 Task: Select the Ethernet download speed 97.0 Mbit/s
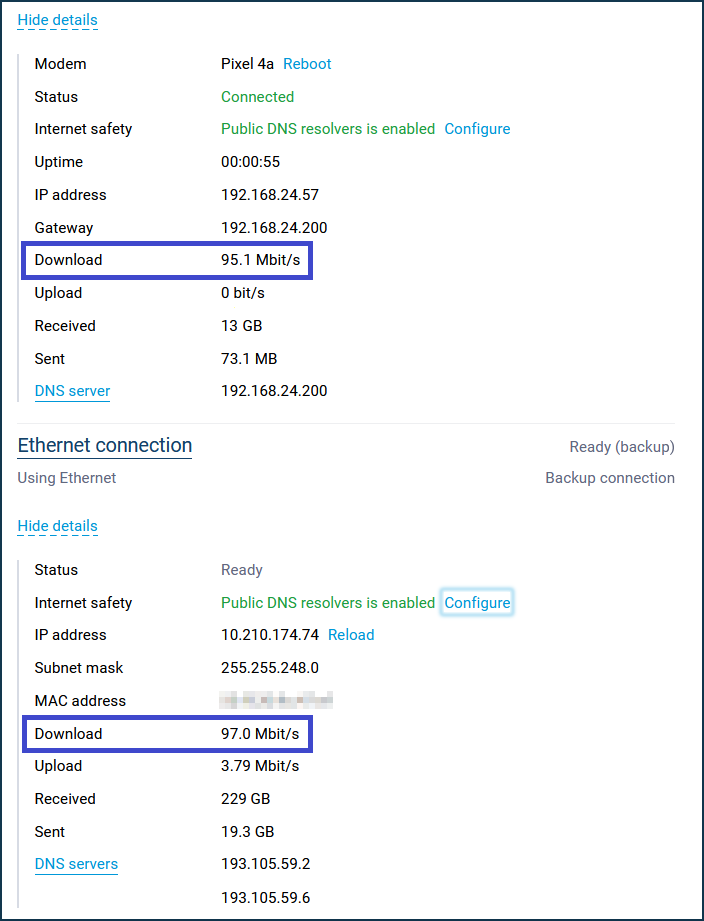click(260, 734)
